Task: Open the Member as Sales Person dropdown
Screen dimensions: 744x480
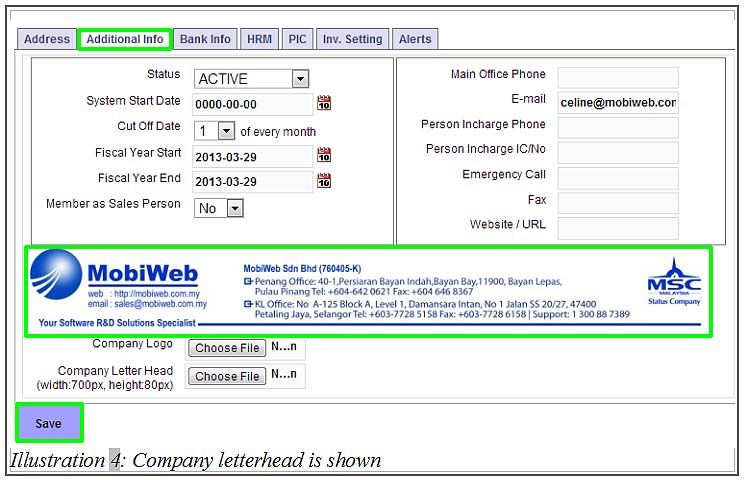Action: tap(234, 208)
